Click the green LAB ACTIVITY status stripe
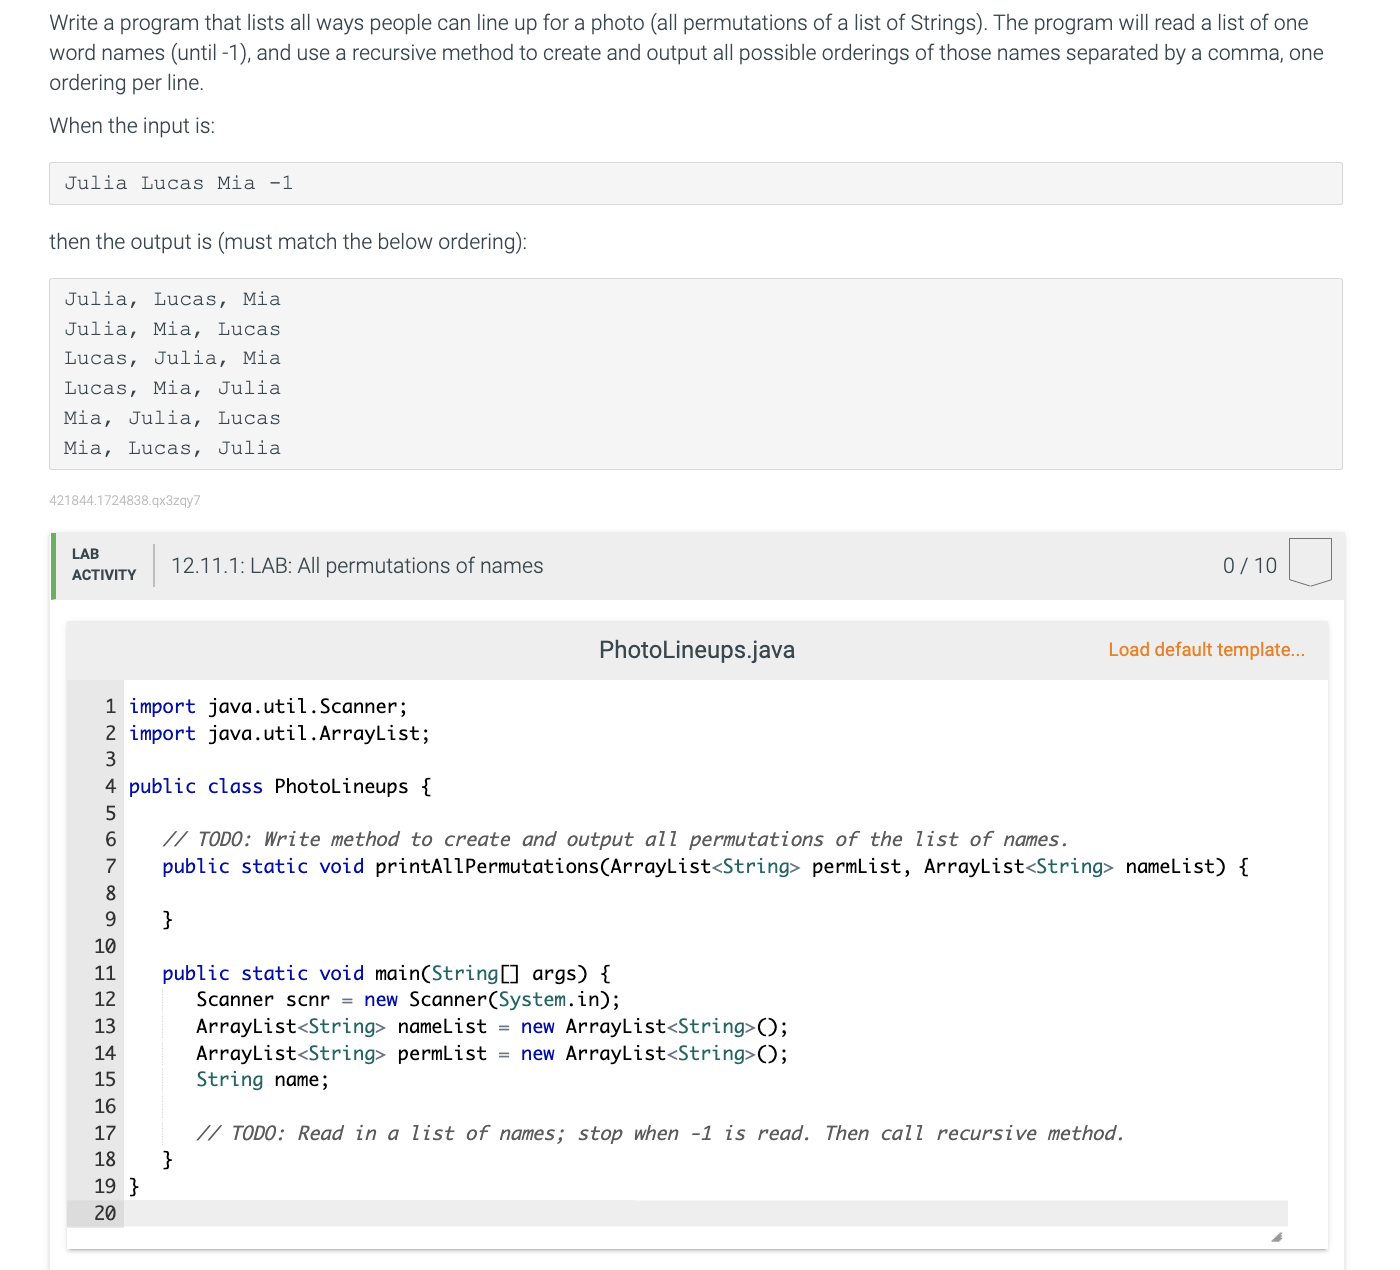1400x1270 pixels. (x=53, y=565)
